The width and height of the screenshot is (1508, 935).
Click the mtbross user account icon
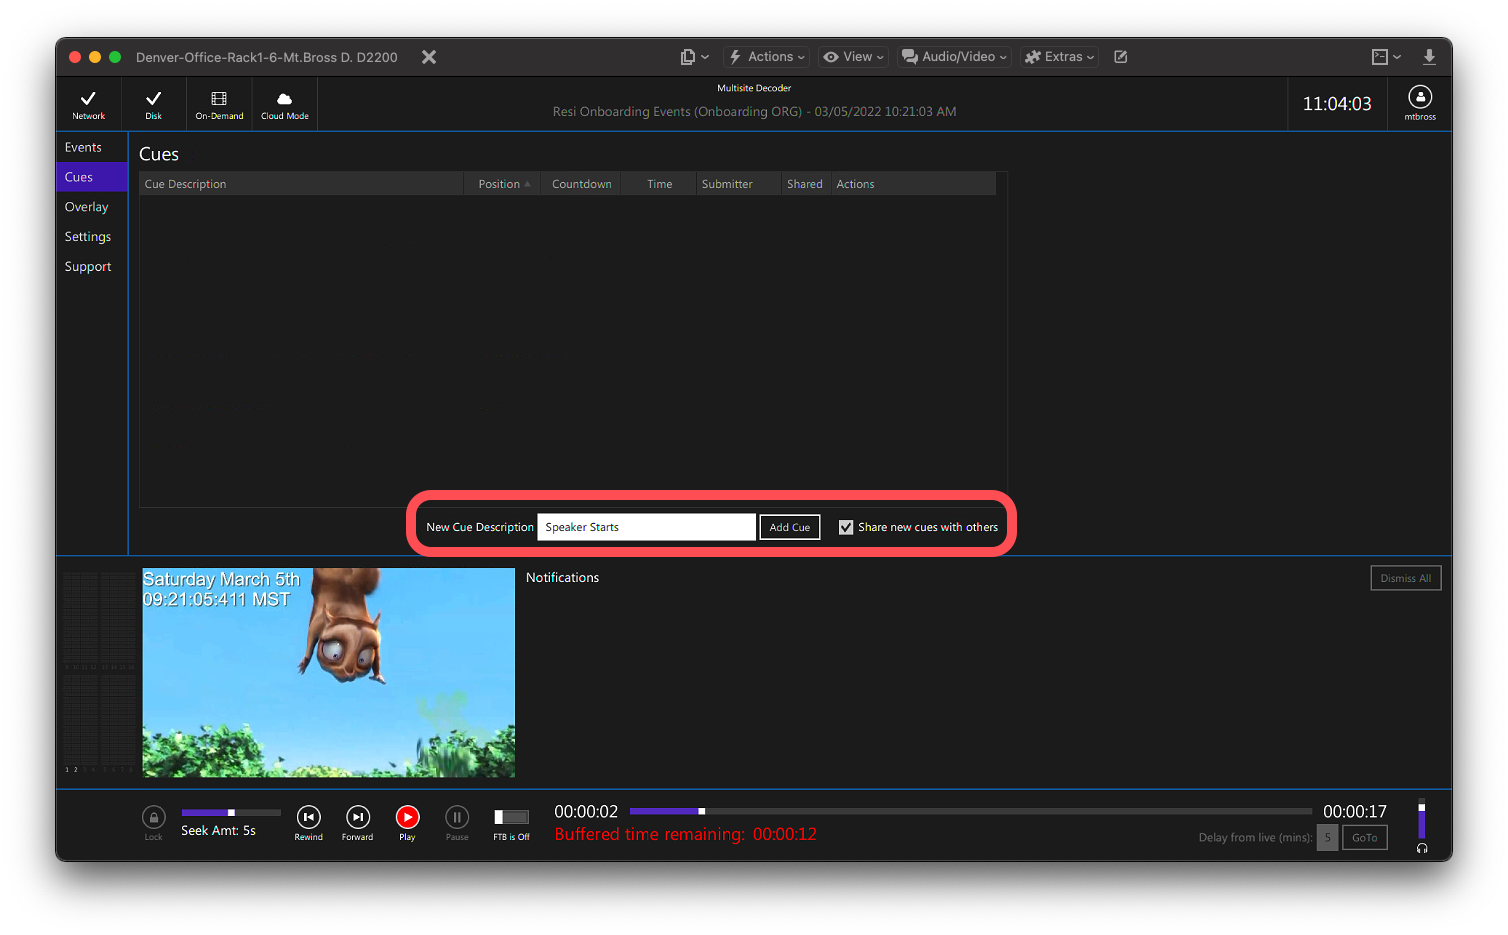pyautogui.click(x=1419, y=103)
